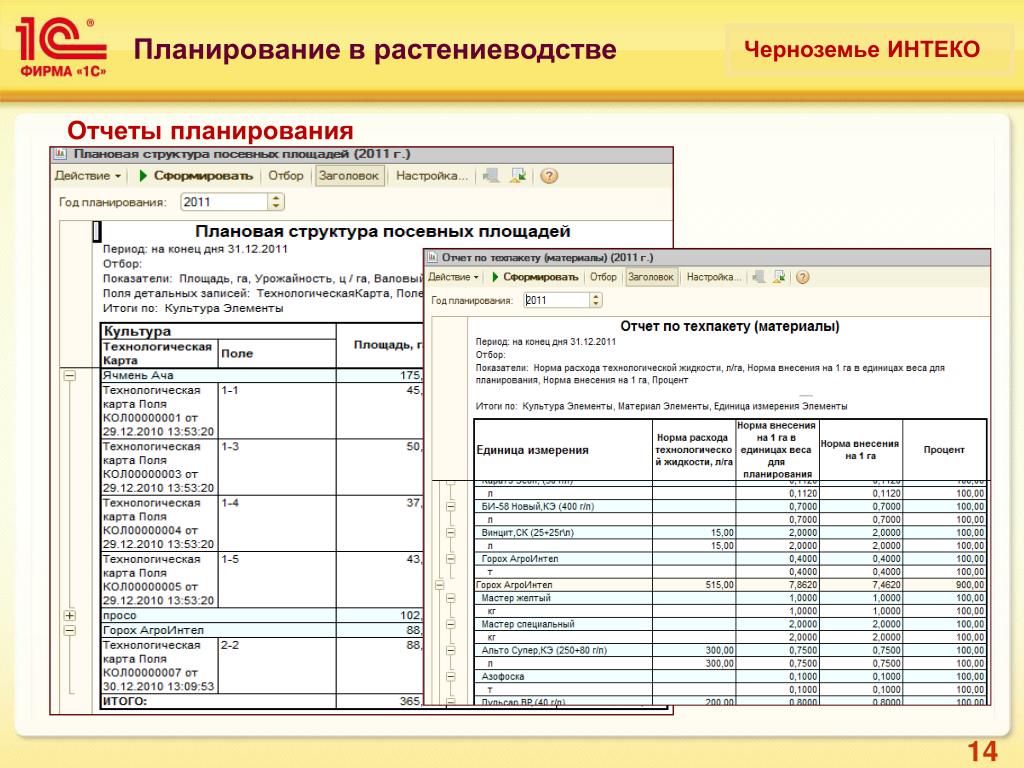Open Настройка... in Отчет по техпакету window
Screen dimensions: 1024x768
pyautogui.click(x=714, y=277)
